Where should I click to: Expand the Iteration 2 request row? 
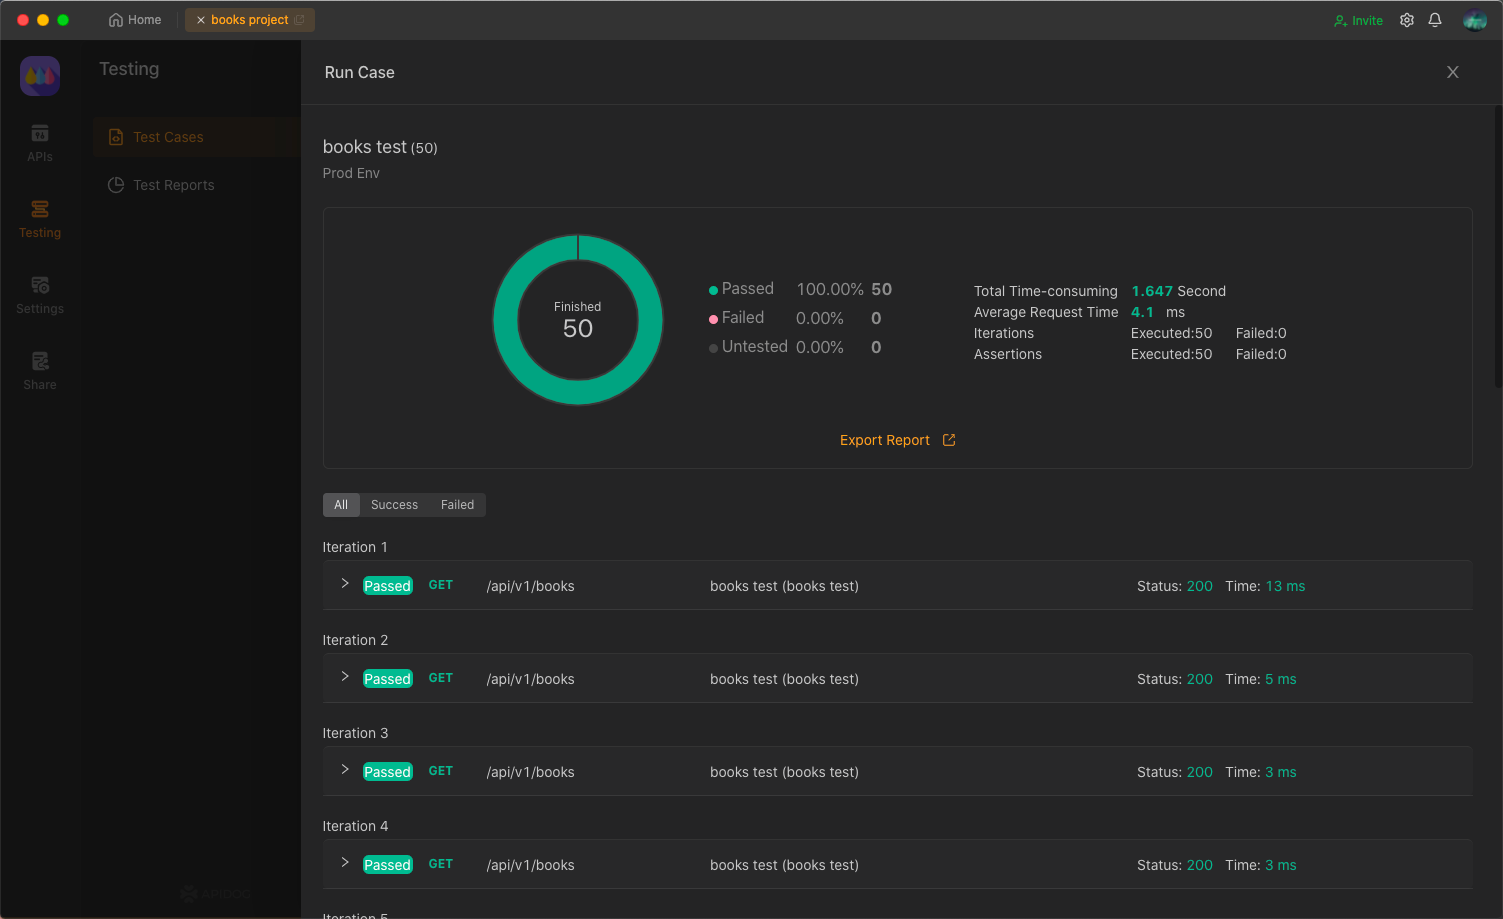click(x=345, y=677)
